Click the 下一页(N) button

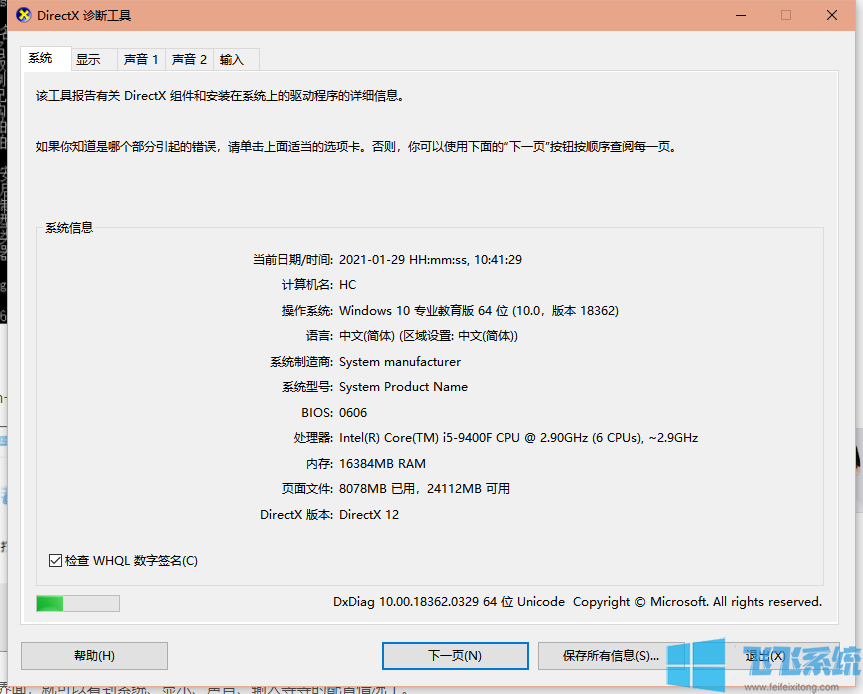[455, 656]
